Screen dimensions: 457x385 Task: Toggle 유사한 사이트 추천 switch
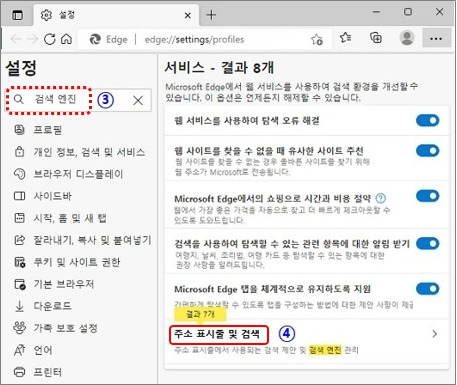428,151
